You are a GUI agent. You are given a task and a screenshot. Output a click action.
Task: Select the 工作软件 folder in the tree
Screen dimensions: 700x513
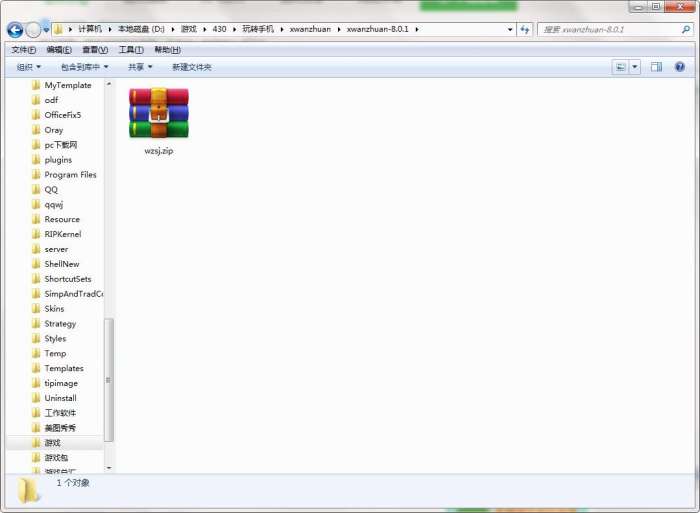click(54, 413)
